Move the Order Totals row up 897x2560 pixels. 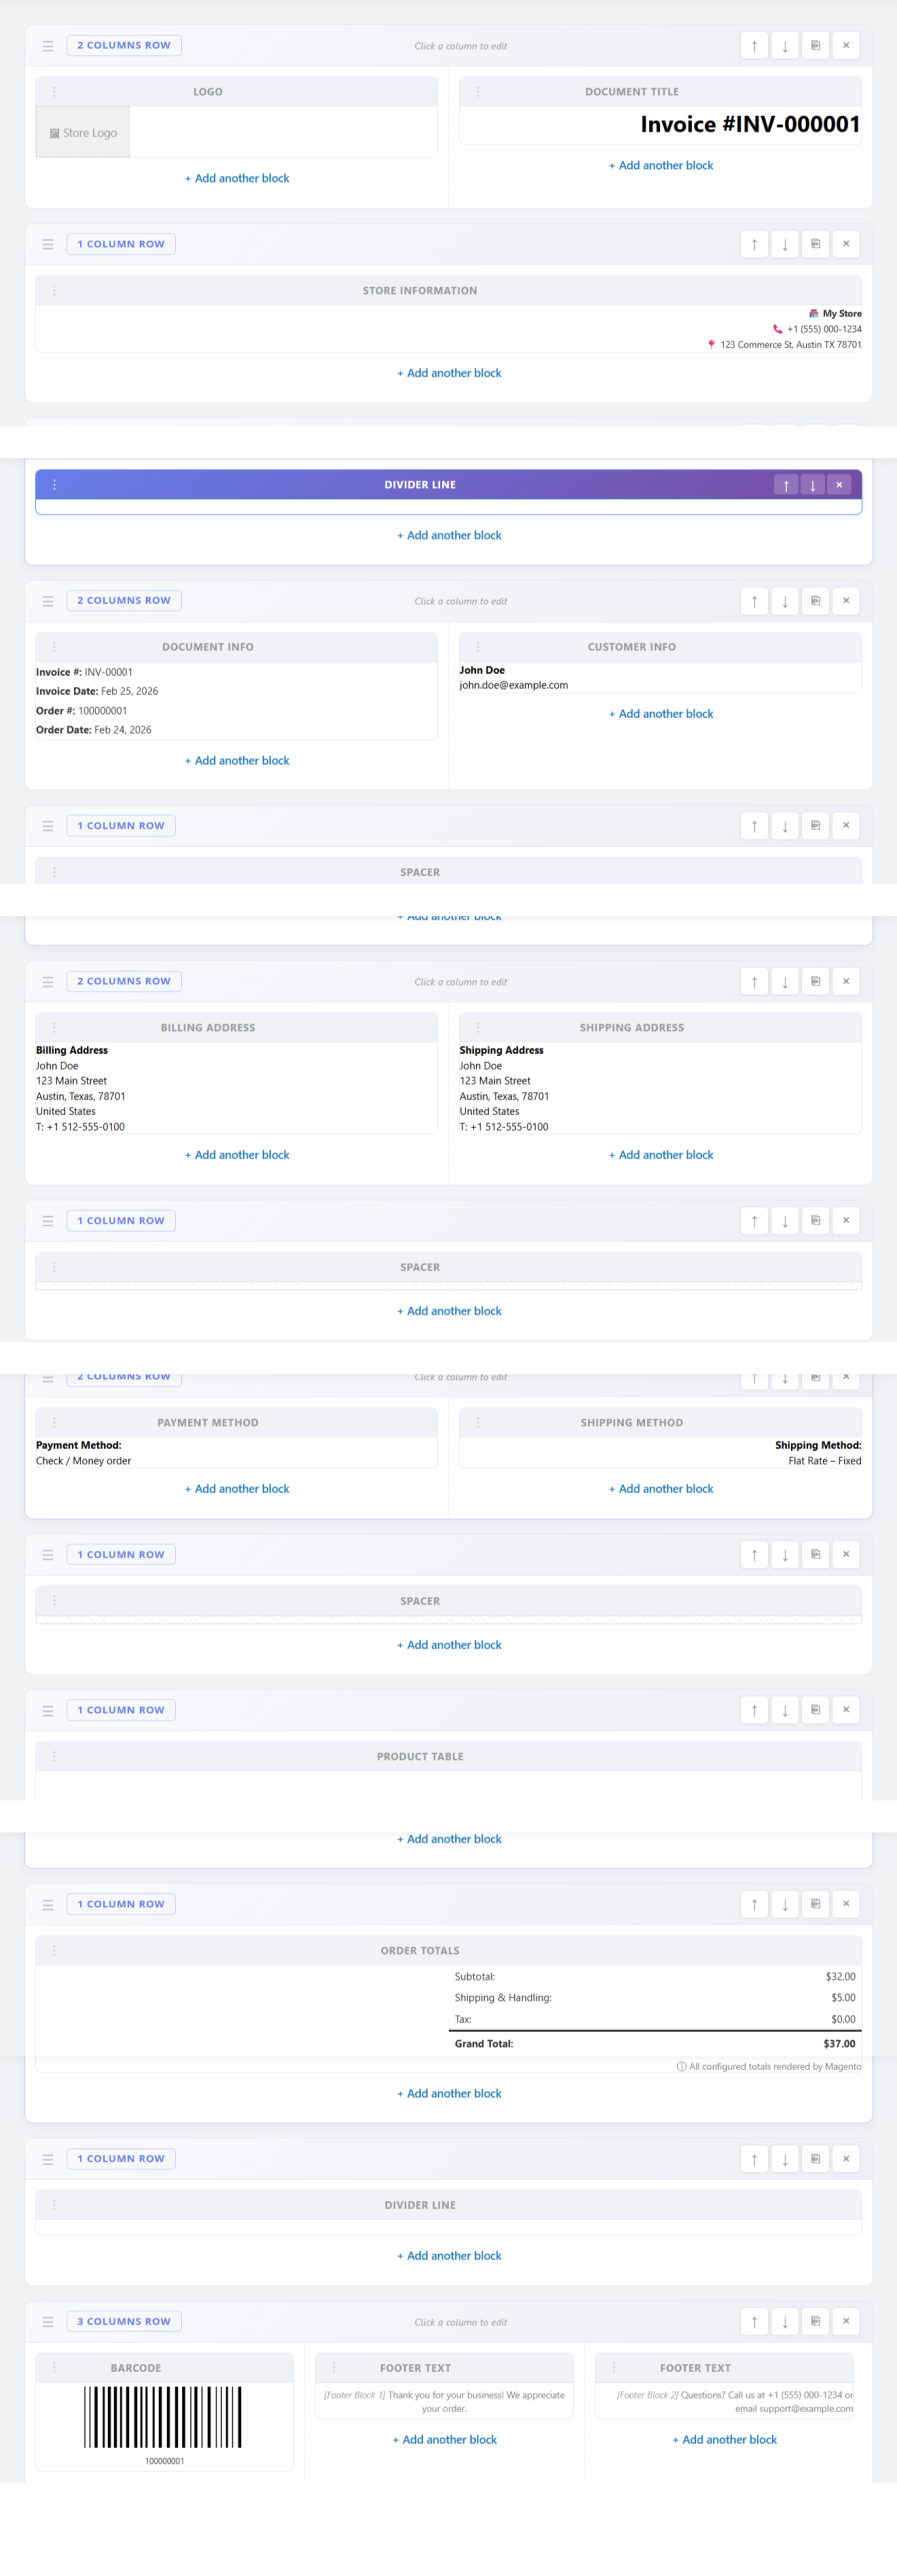(x=754, y=1904)
